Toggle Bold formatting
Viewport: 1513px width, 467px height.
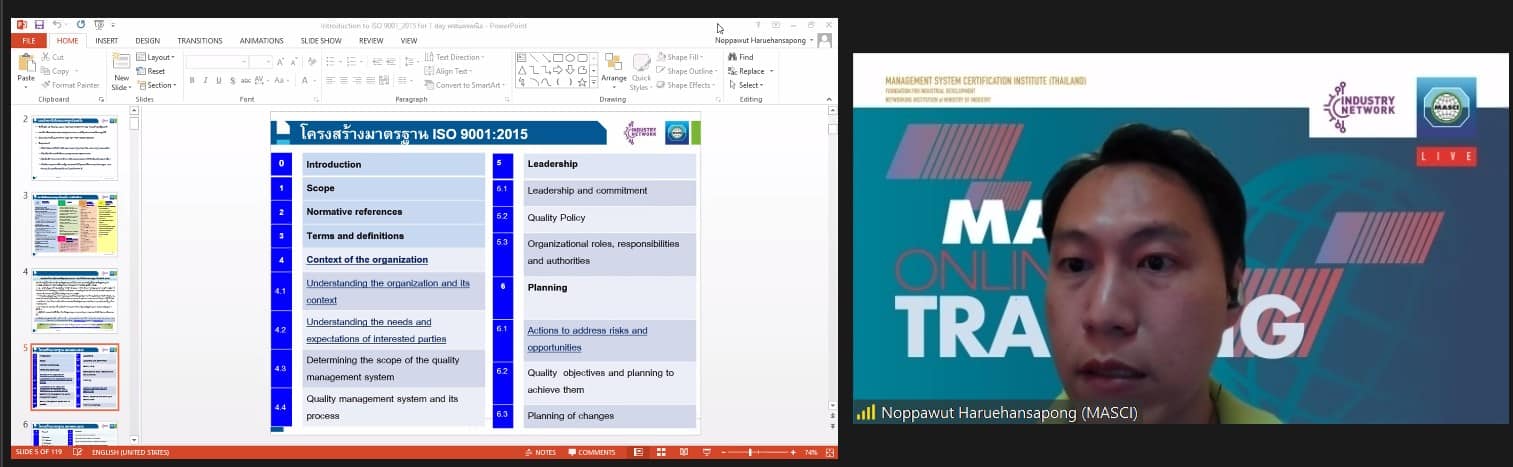coord(191,80)
